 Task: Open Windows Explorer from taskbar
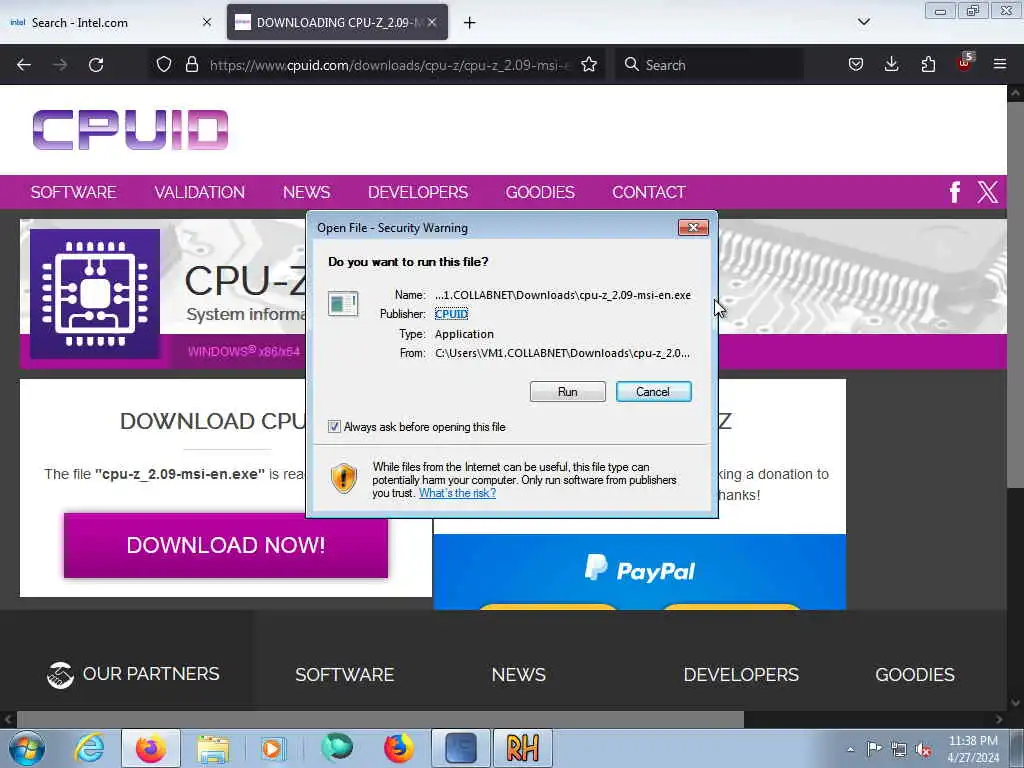(213, 748)
